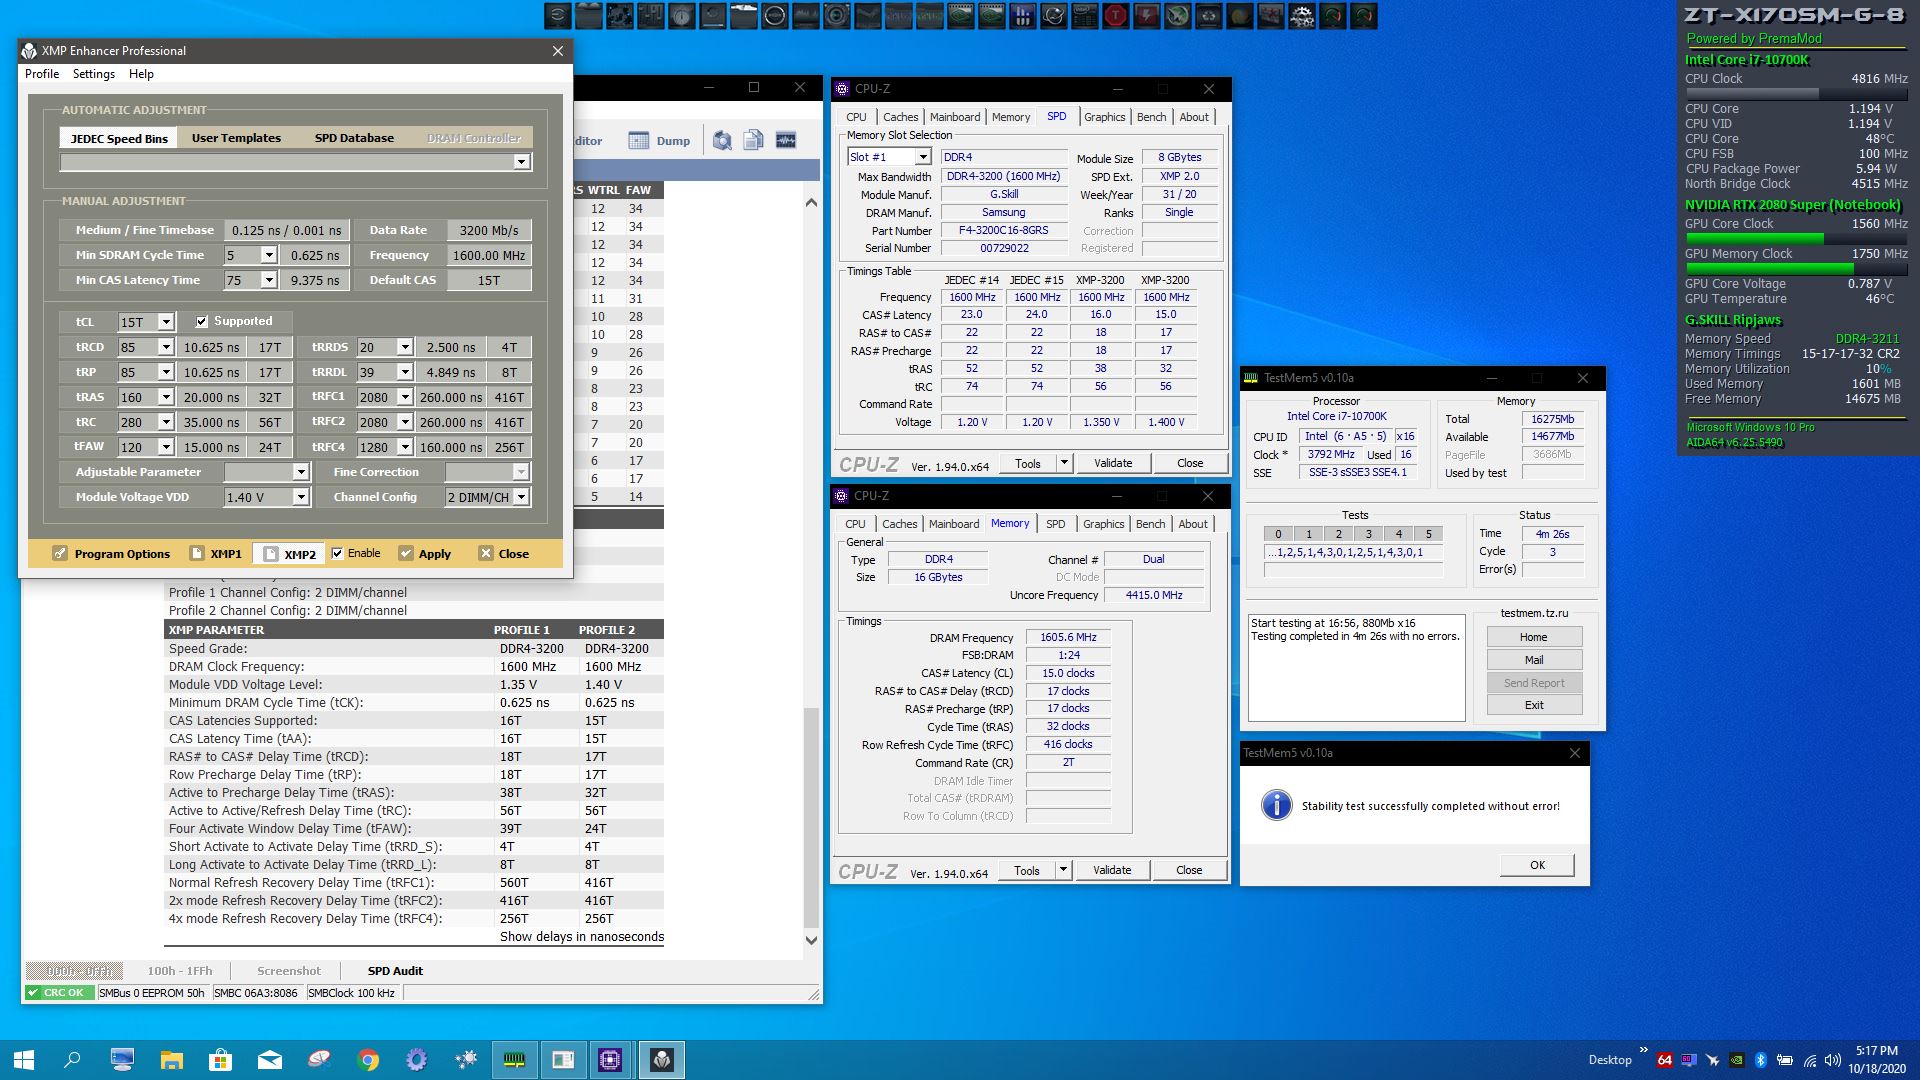
Task: Open Program Options in XMP Enhancer
Action: [111, 554]
